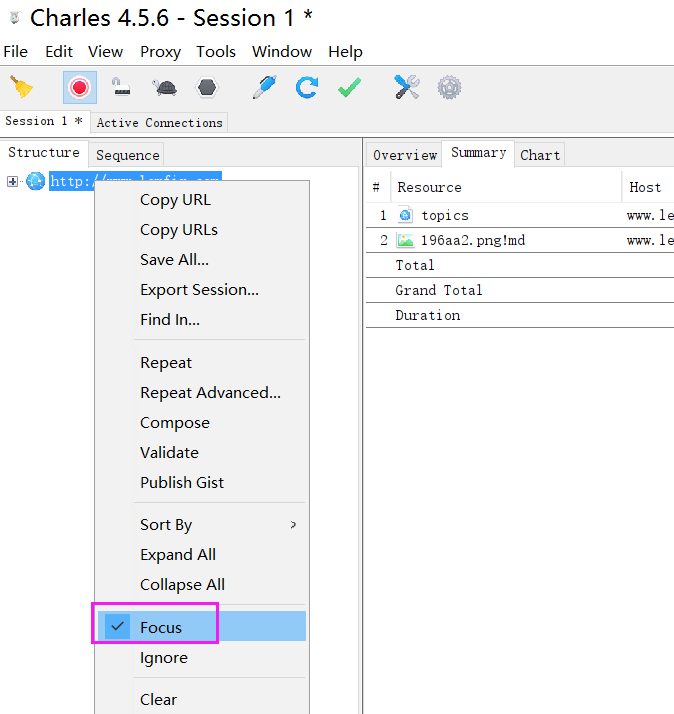Toggle breakpoints hexagon icon
Viewport: 674px width, 714px height.
click(207, 87)
